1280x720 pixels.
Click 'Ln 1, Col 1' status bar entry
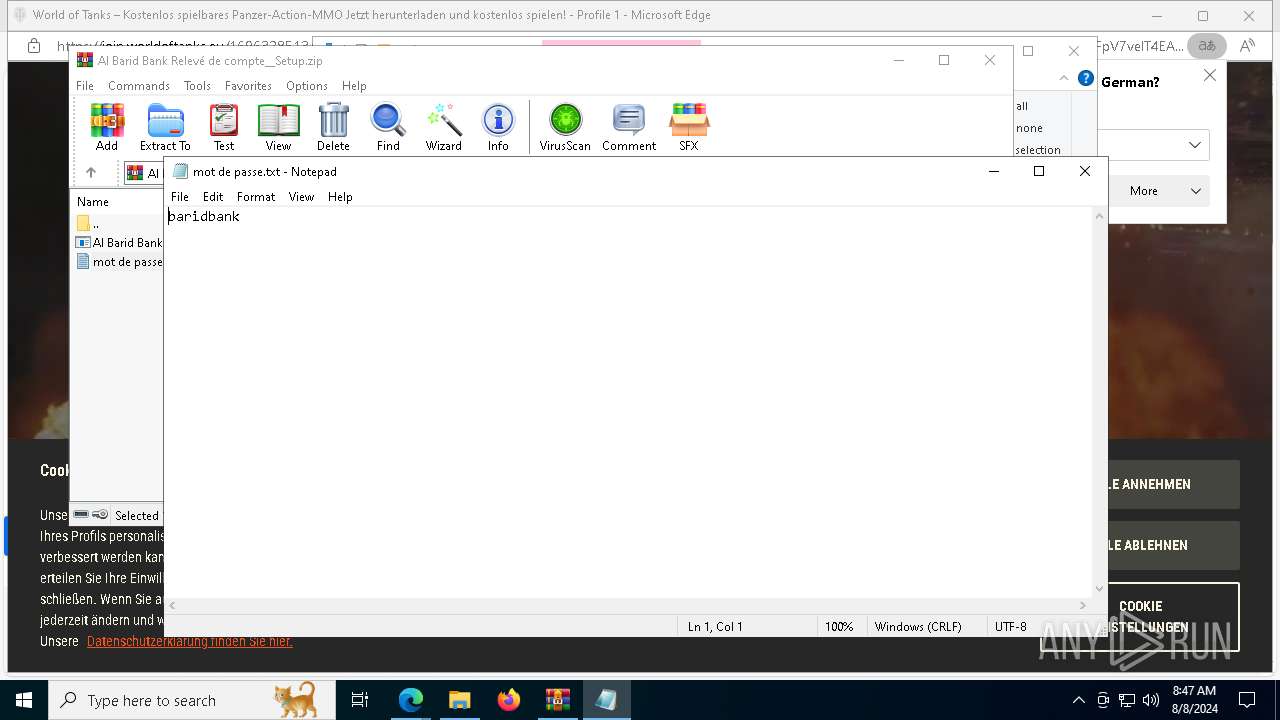tap(715, 627)
